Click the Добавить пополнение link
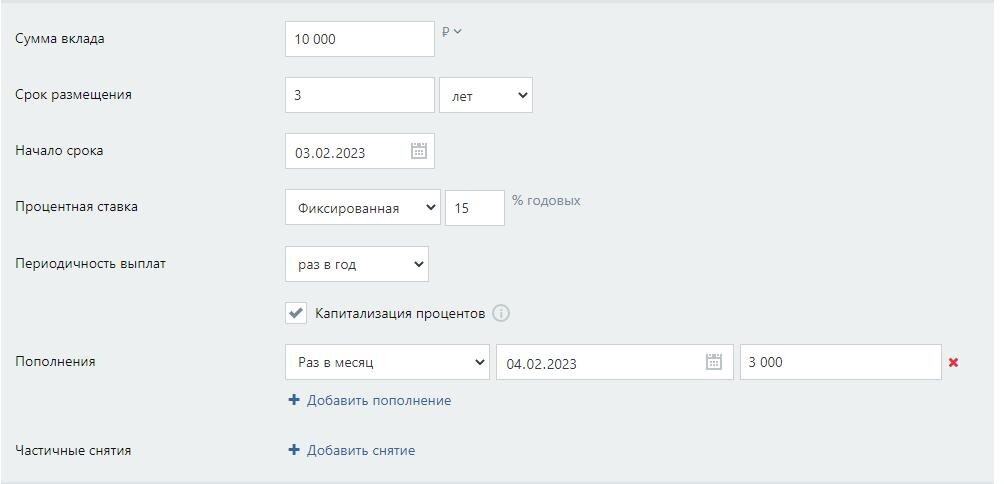This screenshot has height=484, width=1004. pyautogui.click(x=379, y=401)
